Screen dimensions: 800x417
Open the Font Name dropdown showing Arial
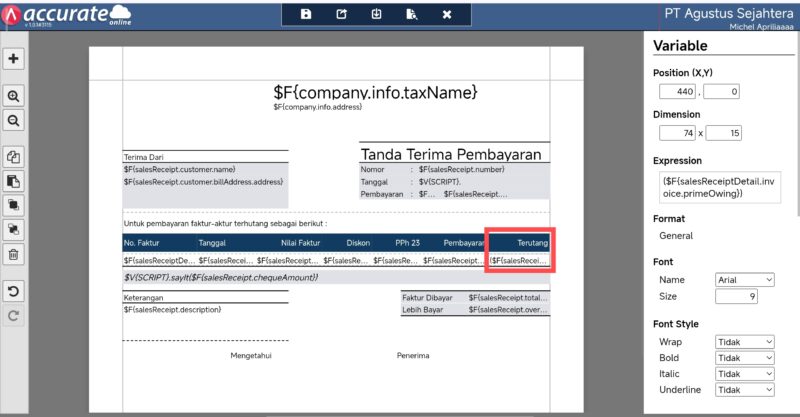click(x=745, y=280)
